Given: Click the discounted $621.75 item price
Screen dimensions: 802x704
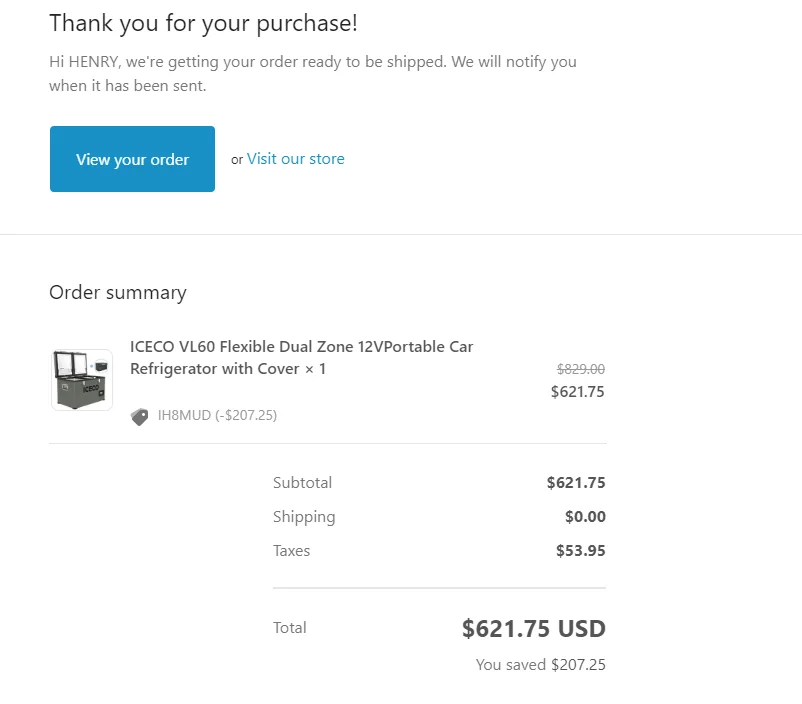Looking at the screenshot, I should pyautogui.click(x=577, y=392).
